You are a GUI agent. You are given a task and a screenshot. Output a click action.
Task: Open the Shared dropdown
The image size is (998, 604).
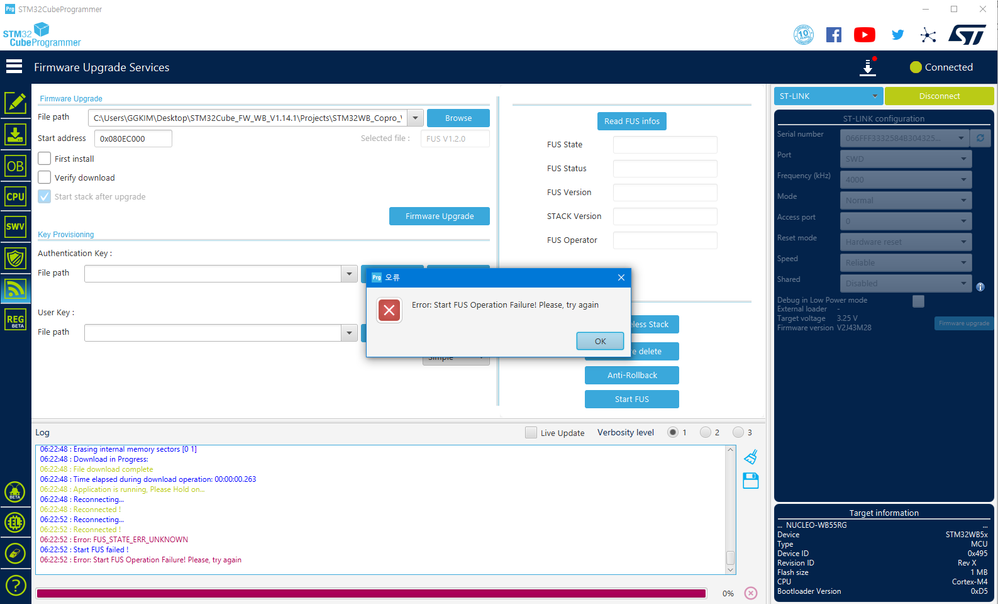click(906, 283)
